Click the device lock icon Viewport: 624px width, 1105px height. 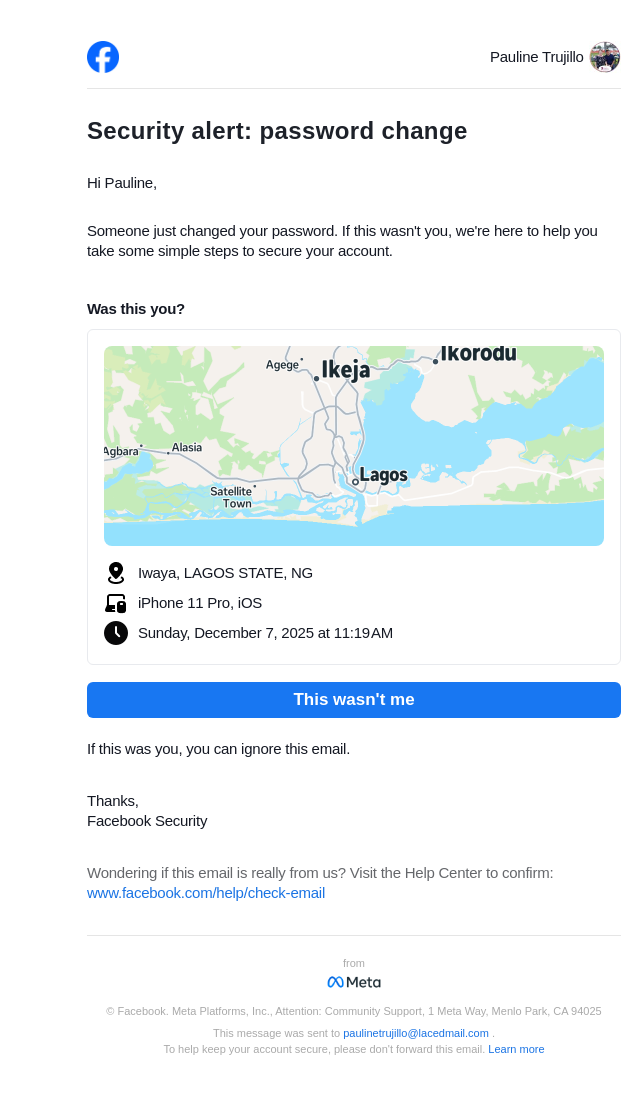[x=116, y=603]
